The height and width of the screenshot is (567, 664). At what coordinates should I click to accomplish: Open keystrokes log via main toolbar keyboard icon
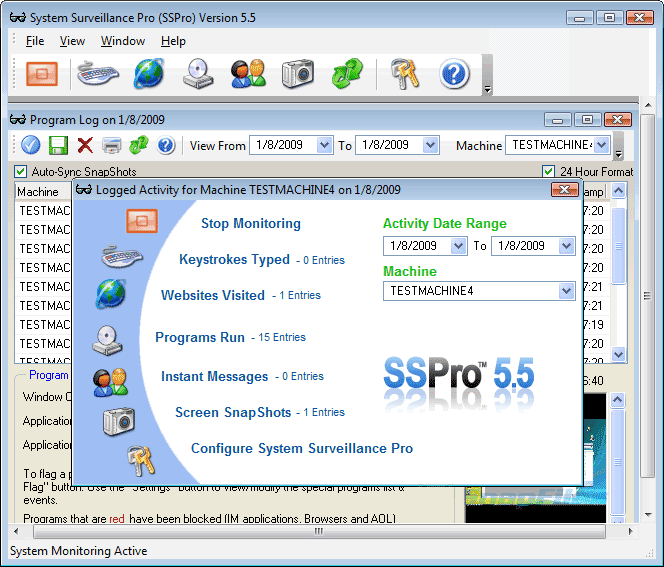98,73
